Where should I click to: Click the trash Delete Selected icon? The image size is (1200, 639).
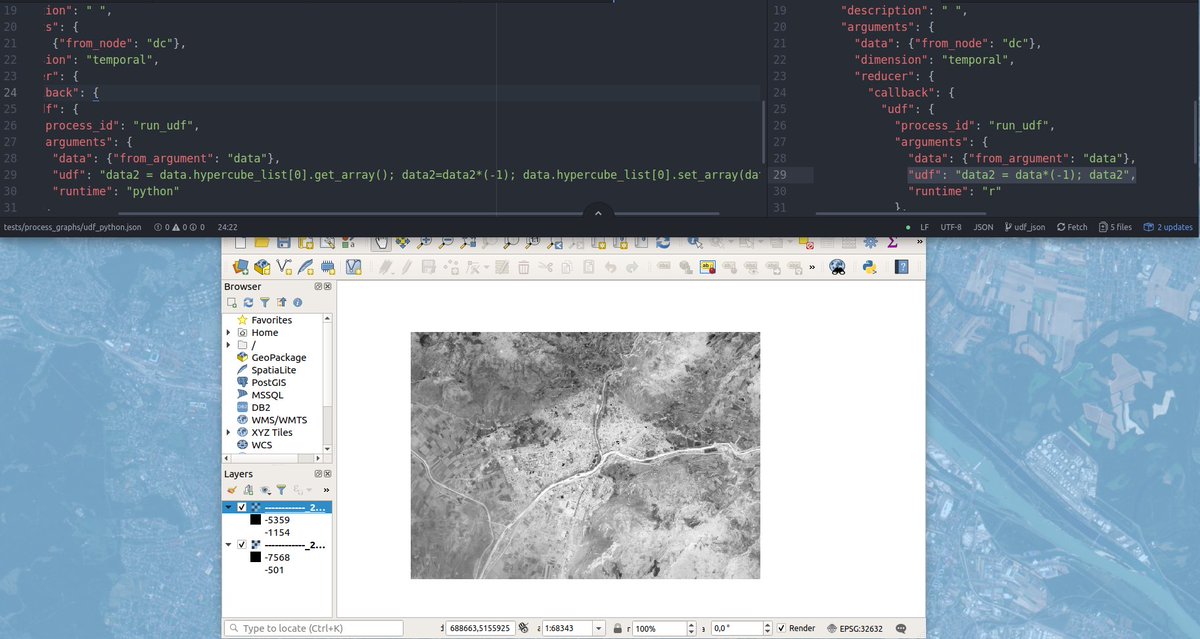point(523,266)
